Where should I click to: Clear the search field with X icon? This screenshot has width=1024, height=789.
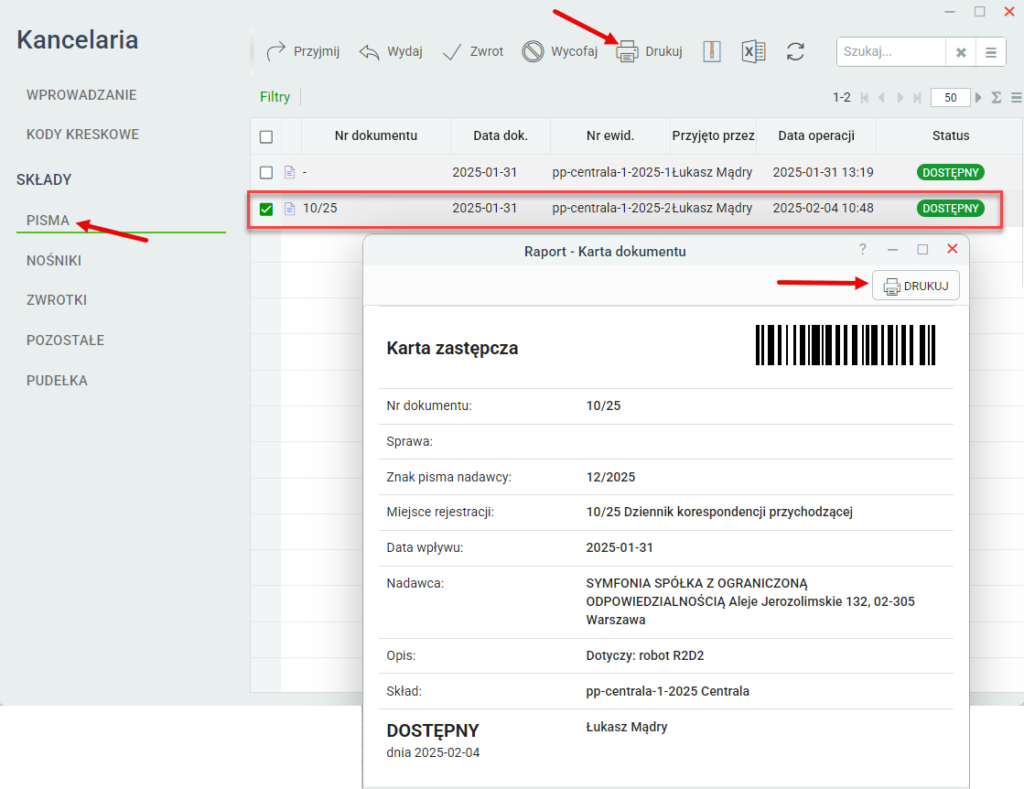(961, 52)
